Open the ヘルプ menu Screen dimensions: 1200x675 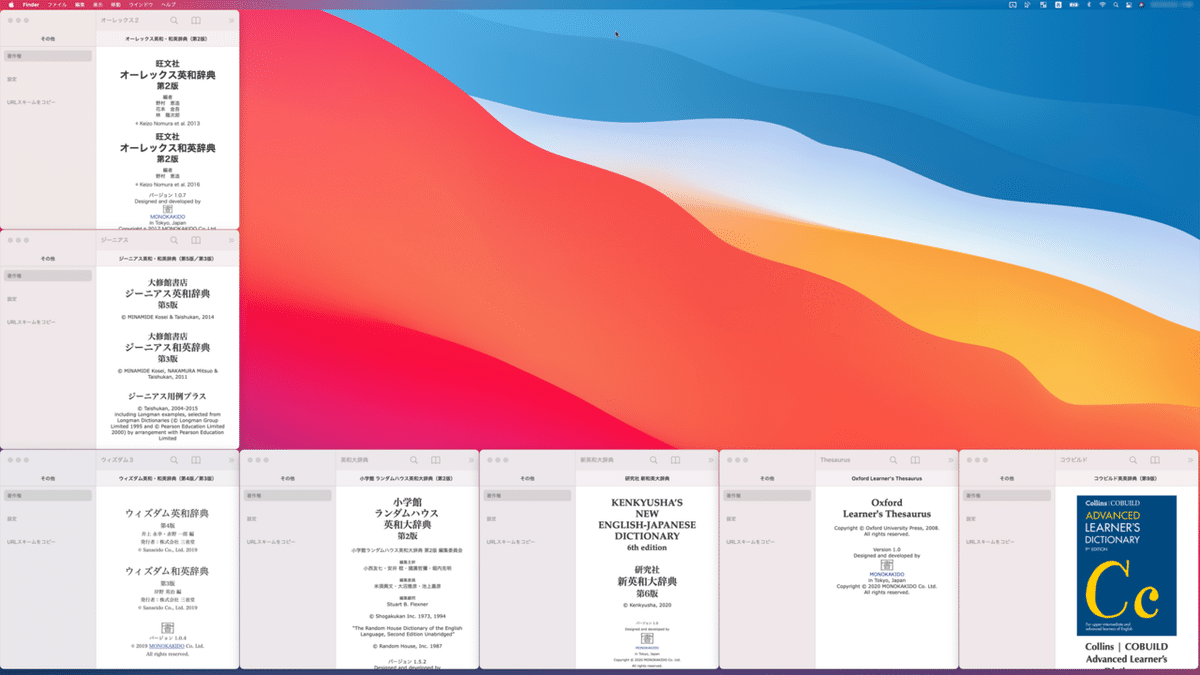(x=169, y=5)
